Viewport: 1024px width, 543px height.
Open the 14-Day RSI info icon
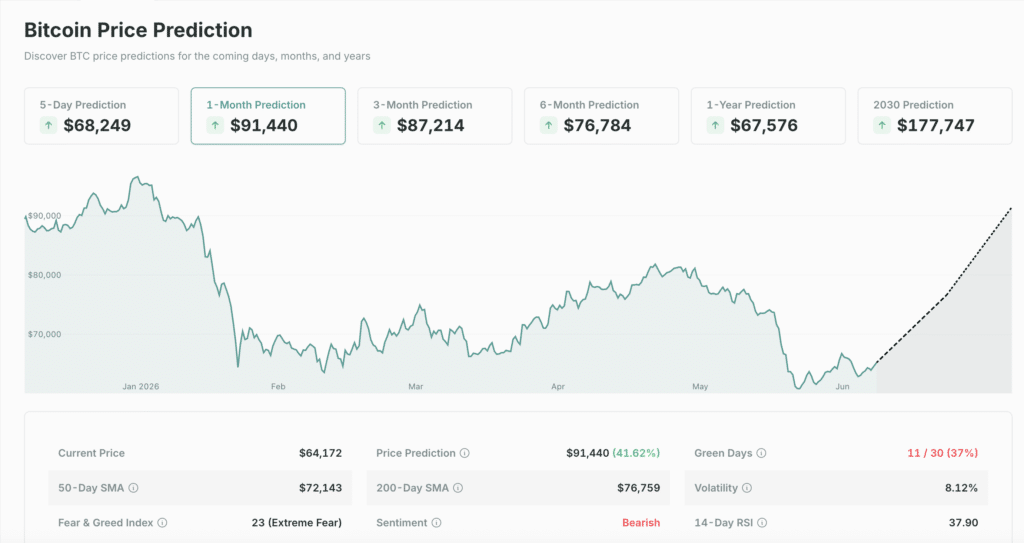coord(762,523)
